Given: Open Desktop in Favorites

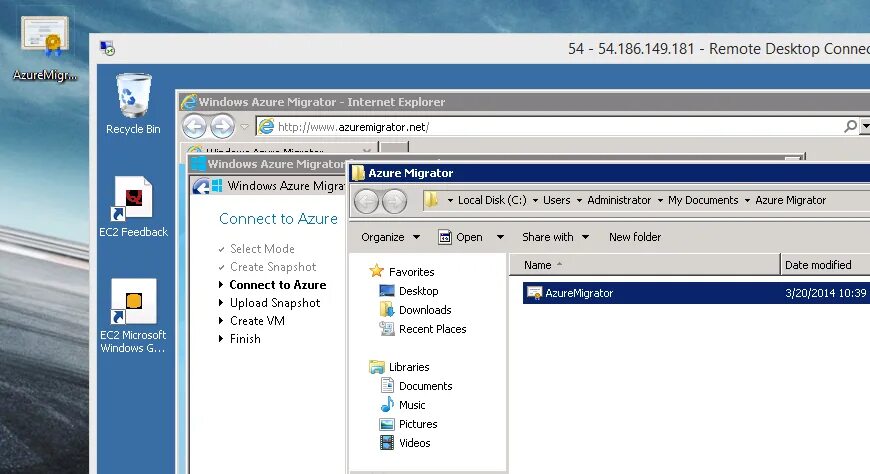Looking at the screenshot, I should coord(409,291).
